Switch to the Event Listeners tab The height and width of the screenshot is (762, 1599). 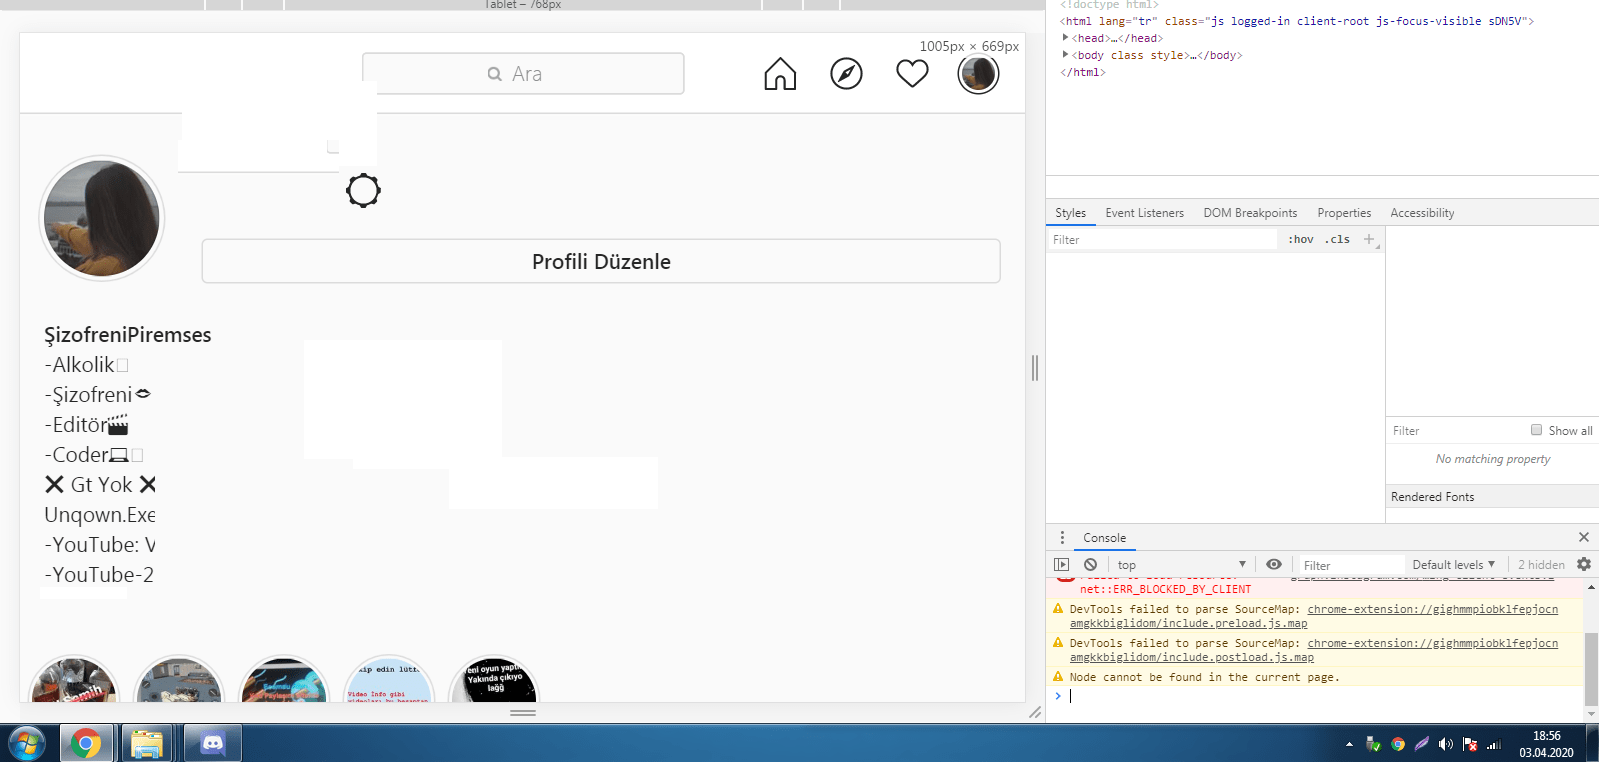click(x=1144, y=213)
